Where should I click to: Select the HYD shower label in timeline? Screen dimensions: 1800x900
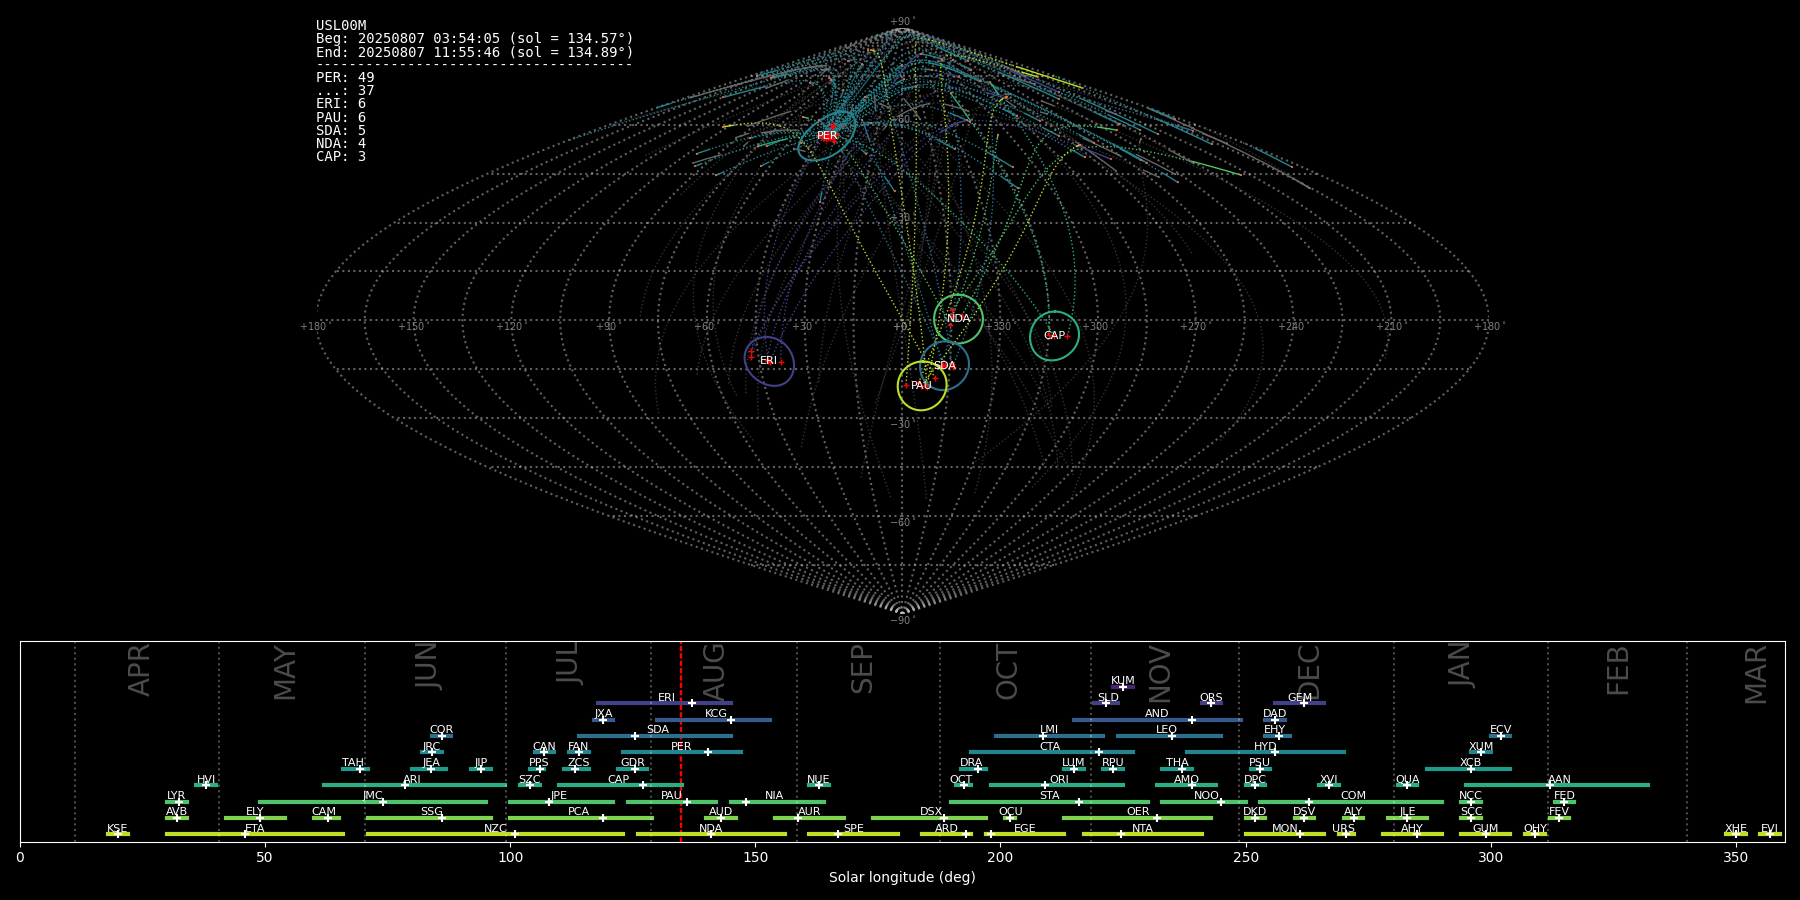pyautogui.click(x=1265, y=747)
